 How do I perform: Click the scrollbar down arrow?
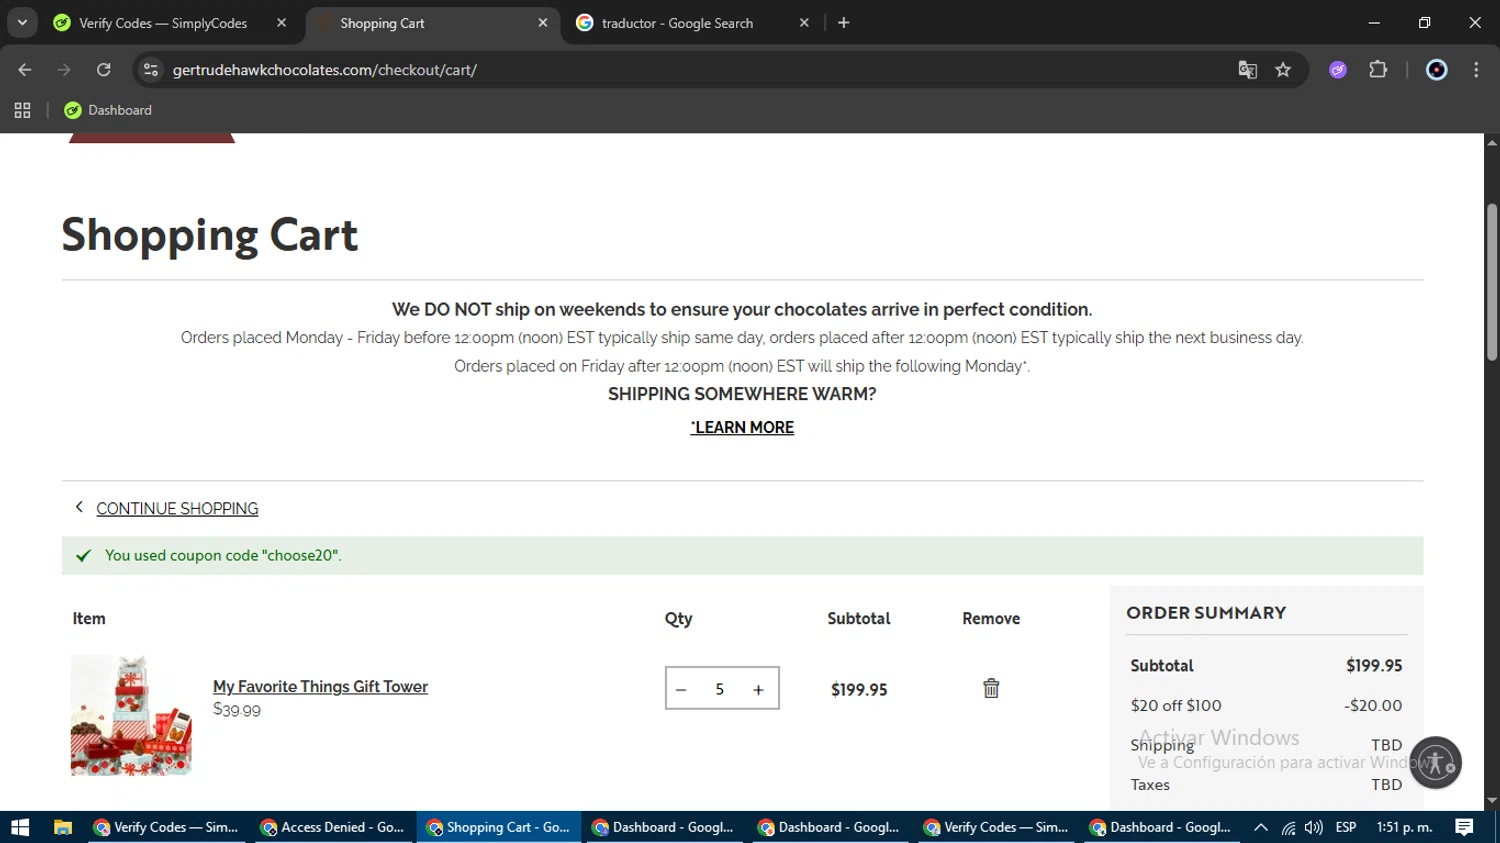(1491, 801)
